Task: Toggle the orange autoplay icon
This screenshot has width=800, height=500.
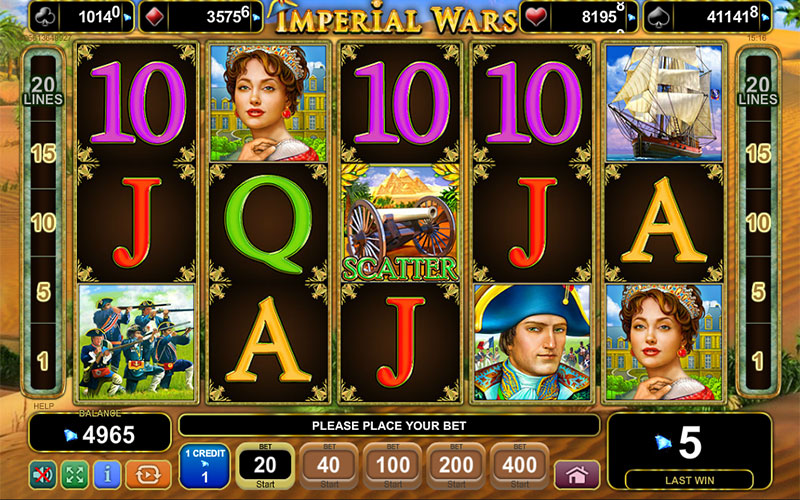Action: (148, 474)
